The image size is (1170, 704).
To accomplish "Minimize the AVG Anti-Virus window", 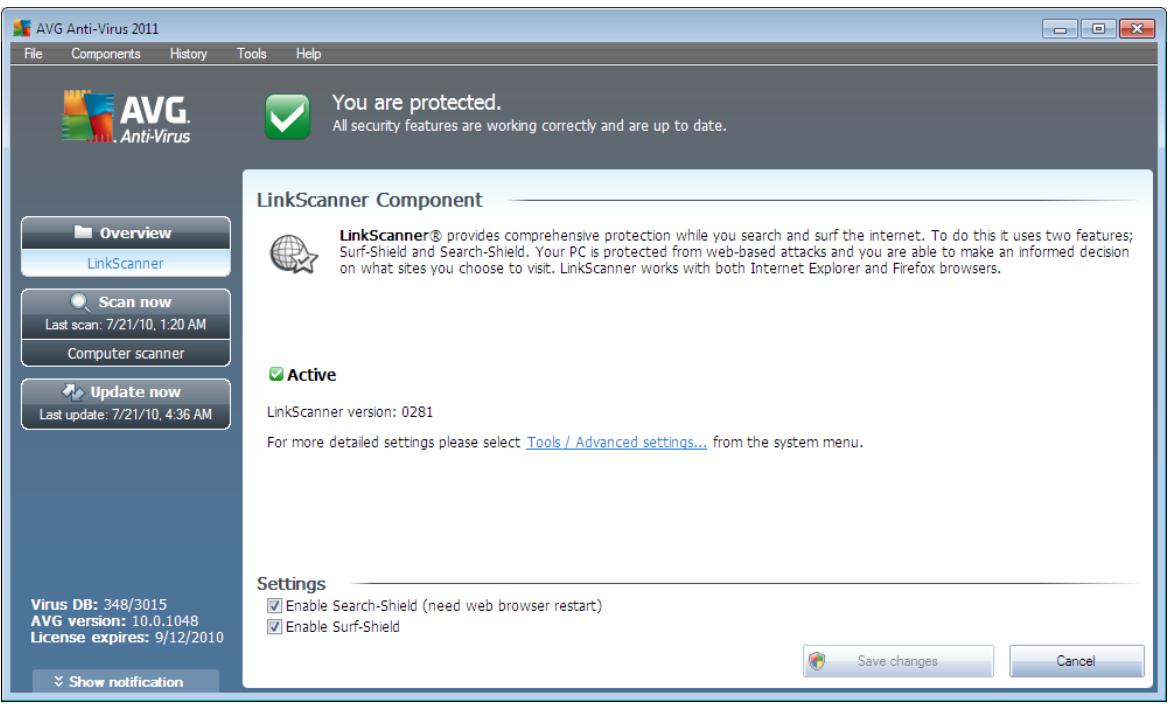I will pos(1060,28).
